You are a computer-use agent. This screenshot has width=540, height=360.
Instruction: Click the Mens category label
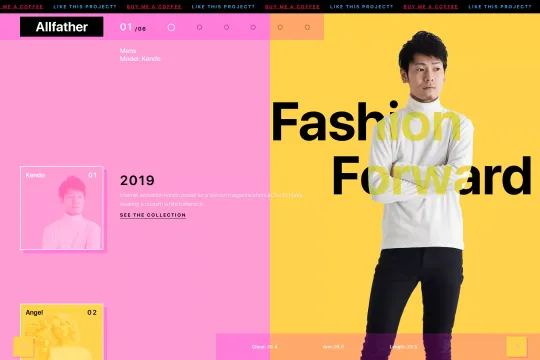point(128,51)
